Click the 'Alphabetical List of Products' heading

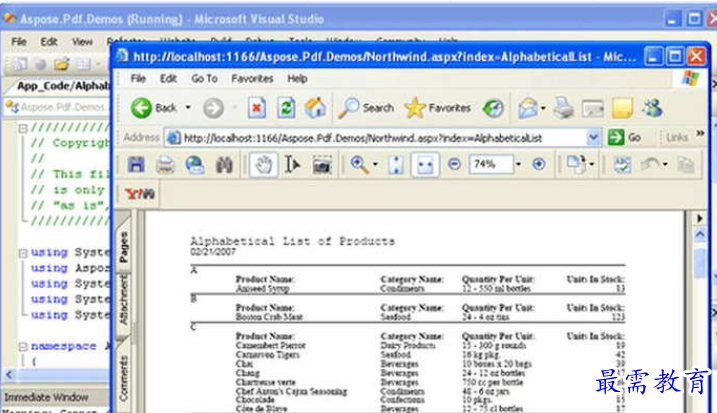(x=292, y=241)
